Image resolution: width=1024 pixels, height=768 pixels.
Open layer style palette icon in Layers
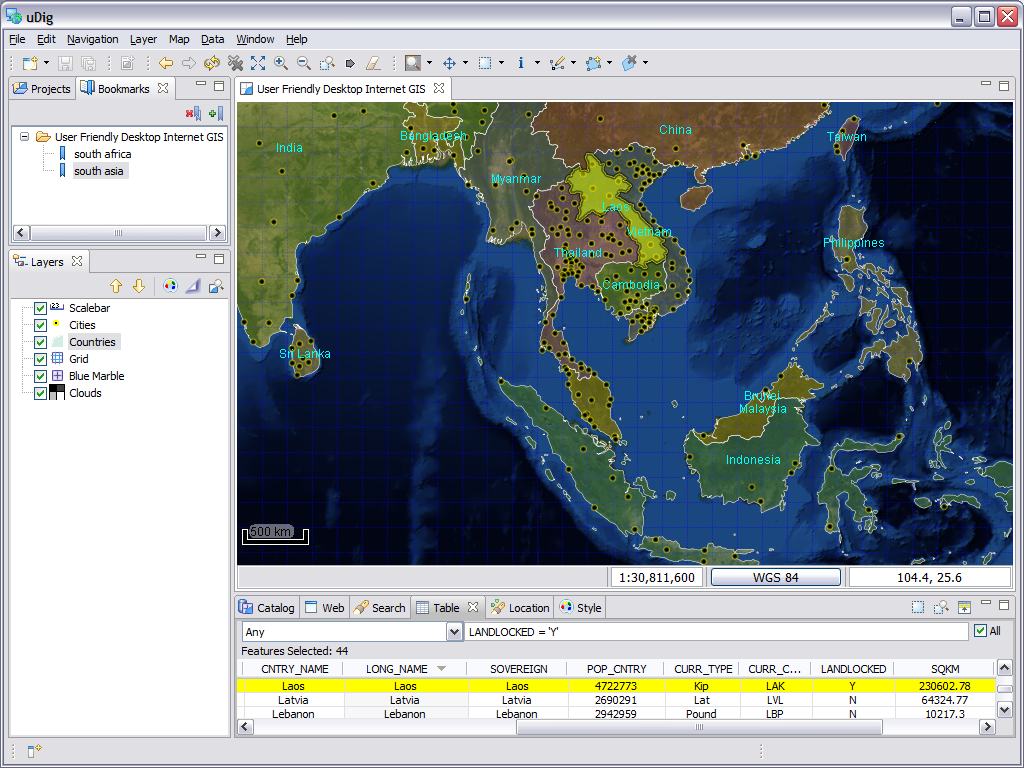tap(171, 286)
